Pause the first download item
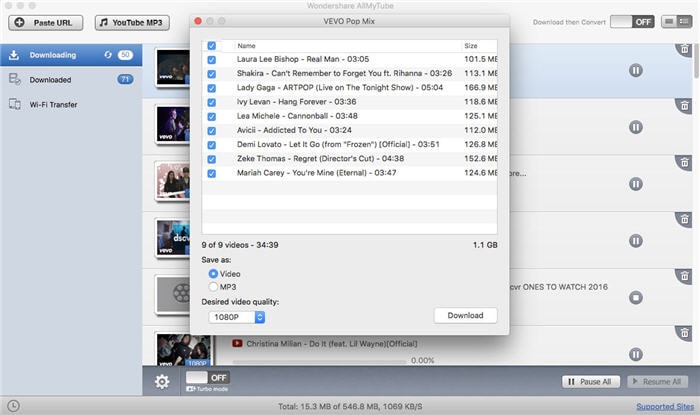700x415 pixels. pos(636,70)
